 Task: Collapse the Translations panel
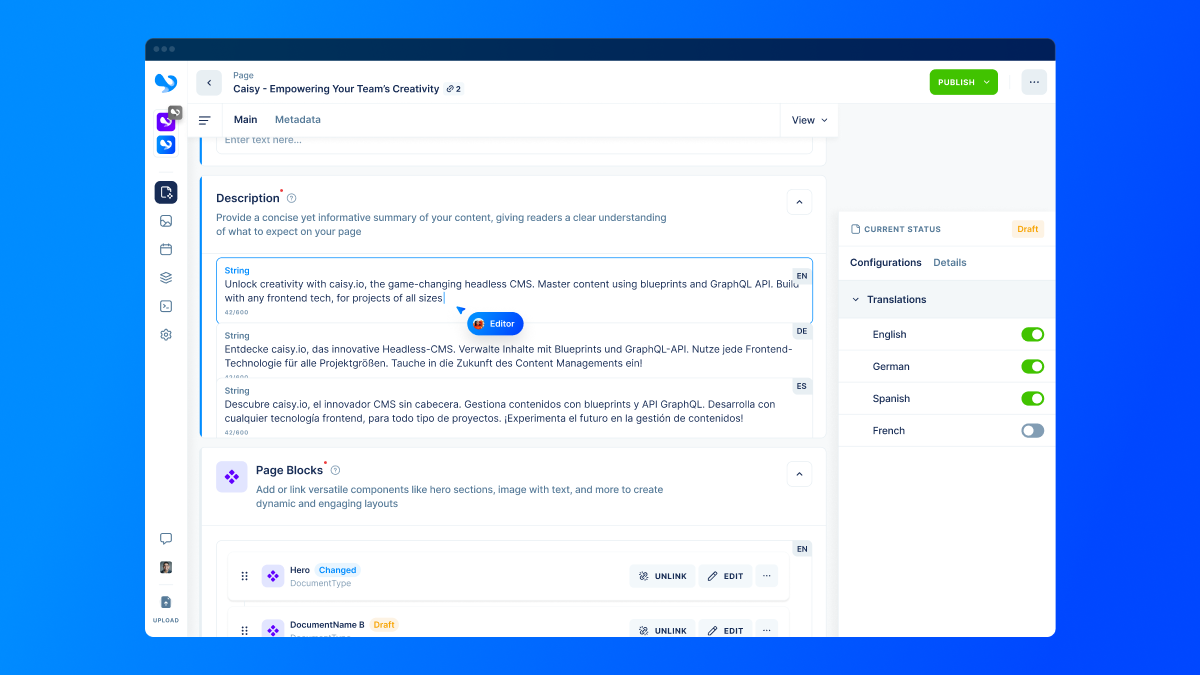(x=855, y=299)
